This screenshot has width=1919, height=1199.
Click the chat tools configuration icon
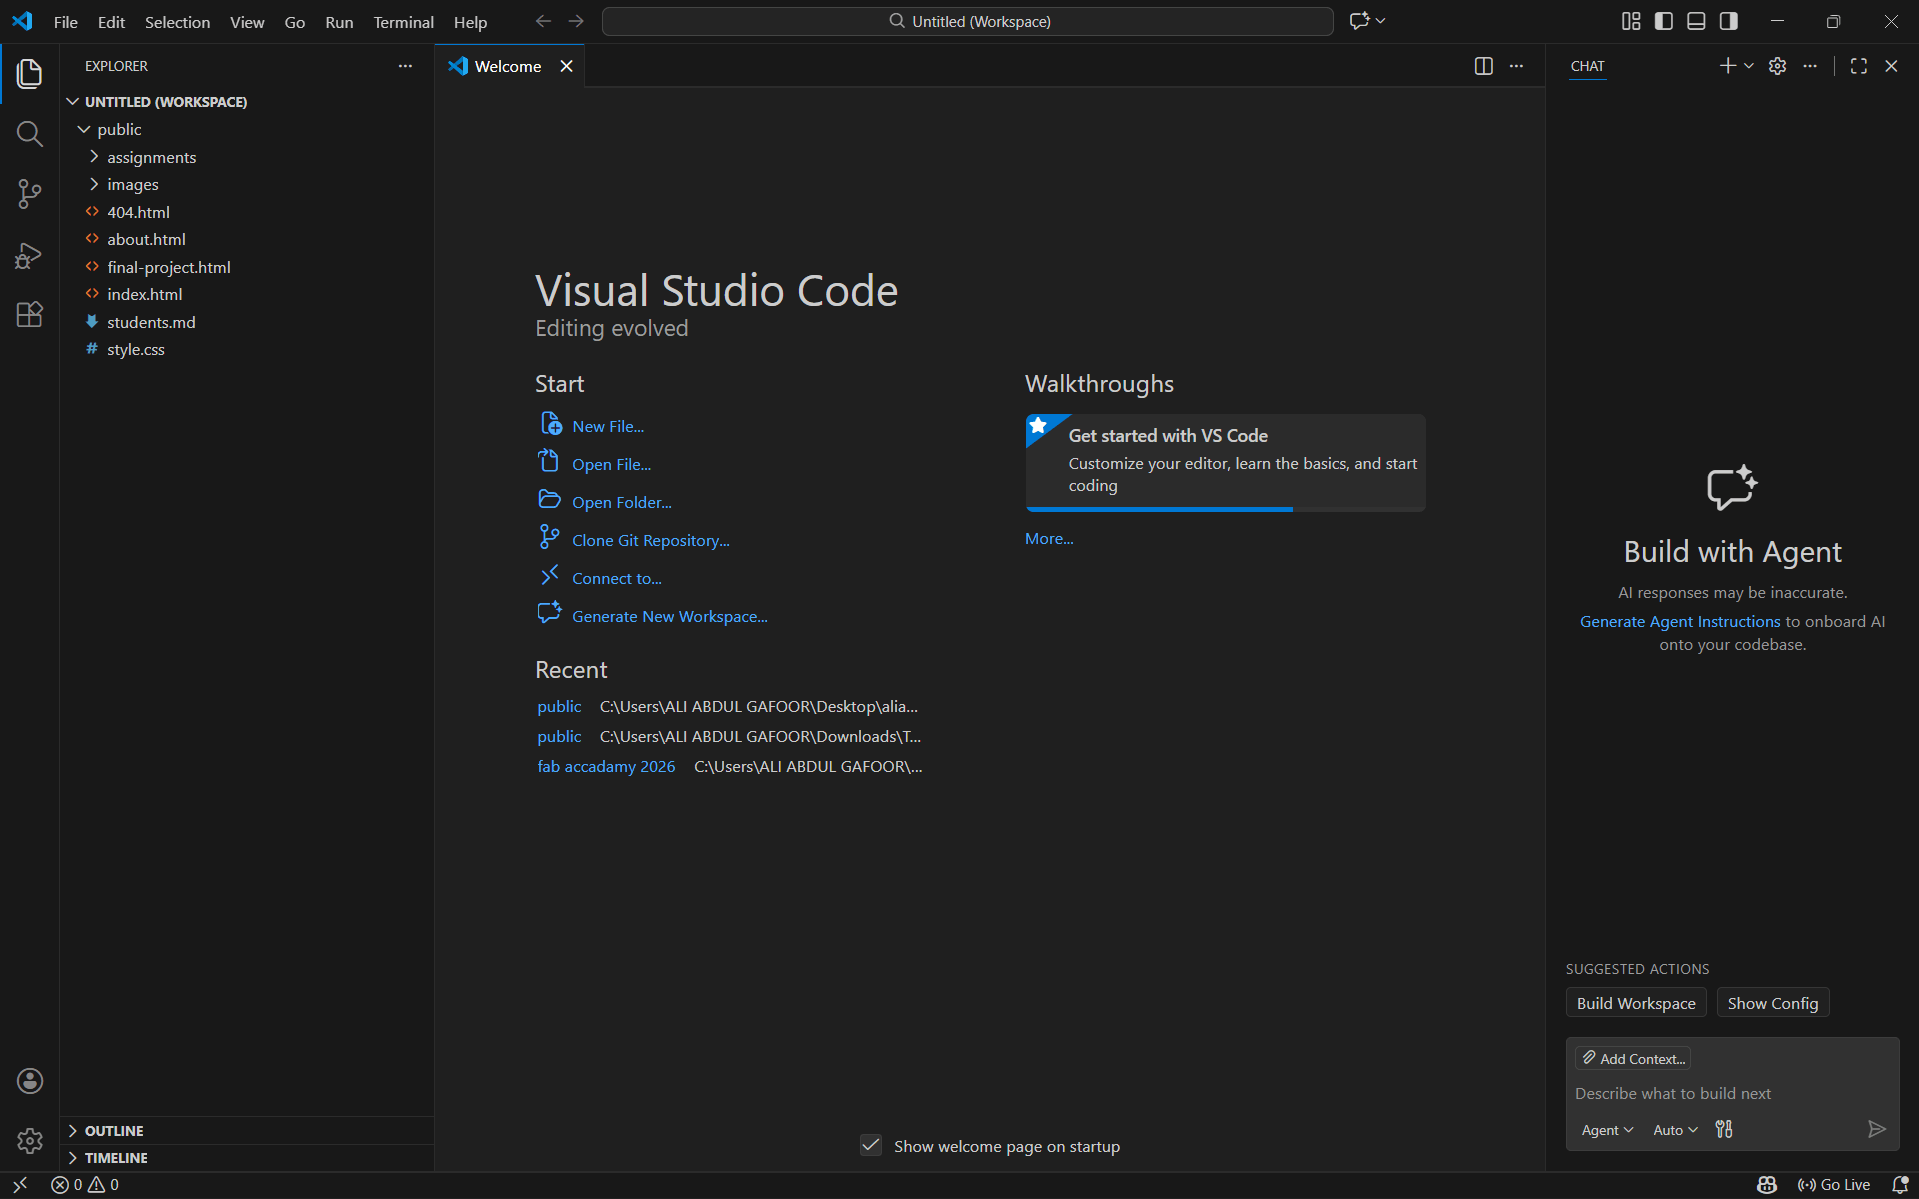[x=1724, y=1130]
